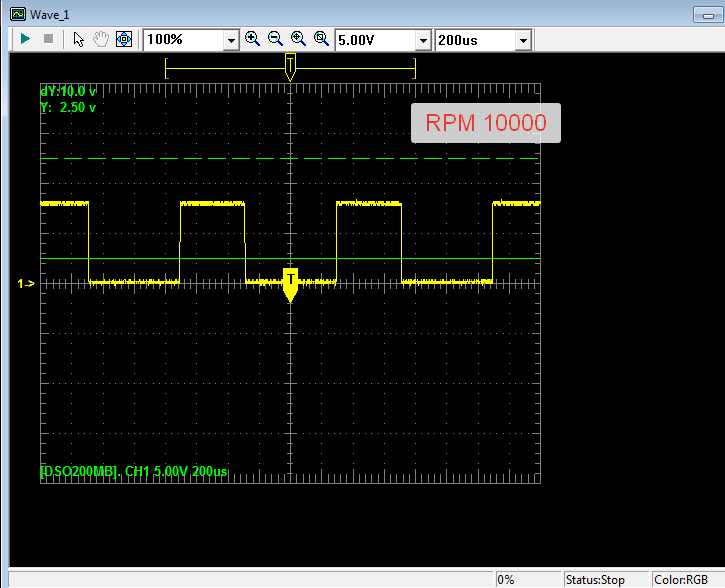Select the arrow pointer tool
725x588 pixels.
79,39
